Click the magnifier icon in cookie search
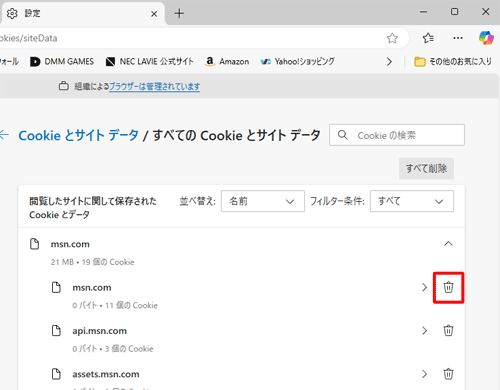 [x=343, y=135]
